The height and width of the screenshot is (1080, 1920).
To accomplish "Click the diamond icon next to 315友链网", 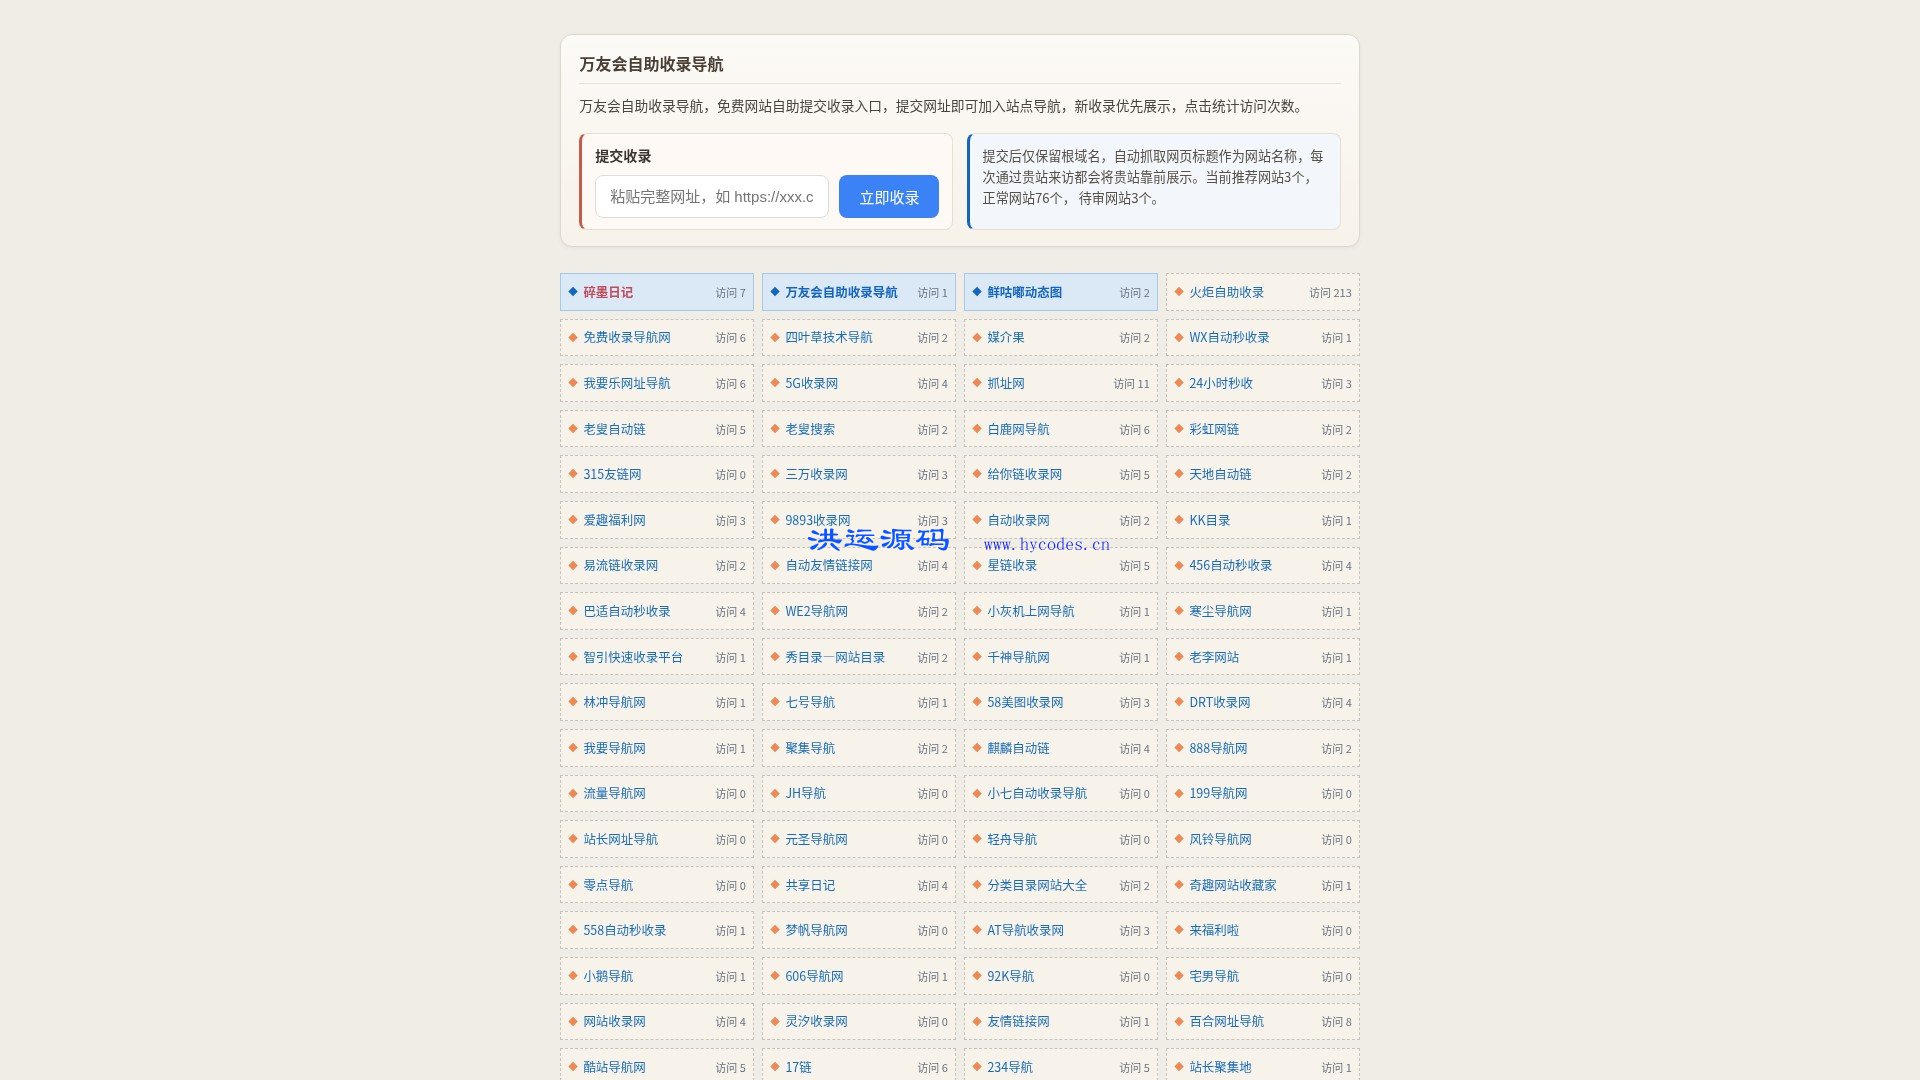I will coord(573,474).
